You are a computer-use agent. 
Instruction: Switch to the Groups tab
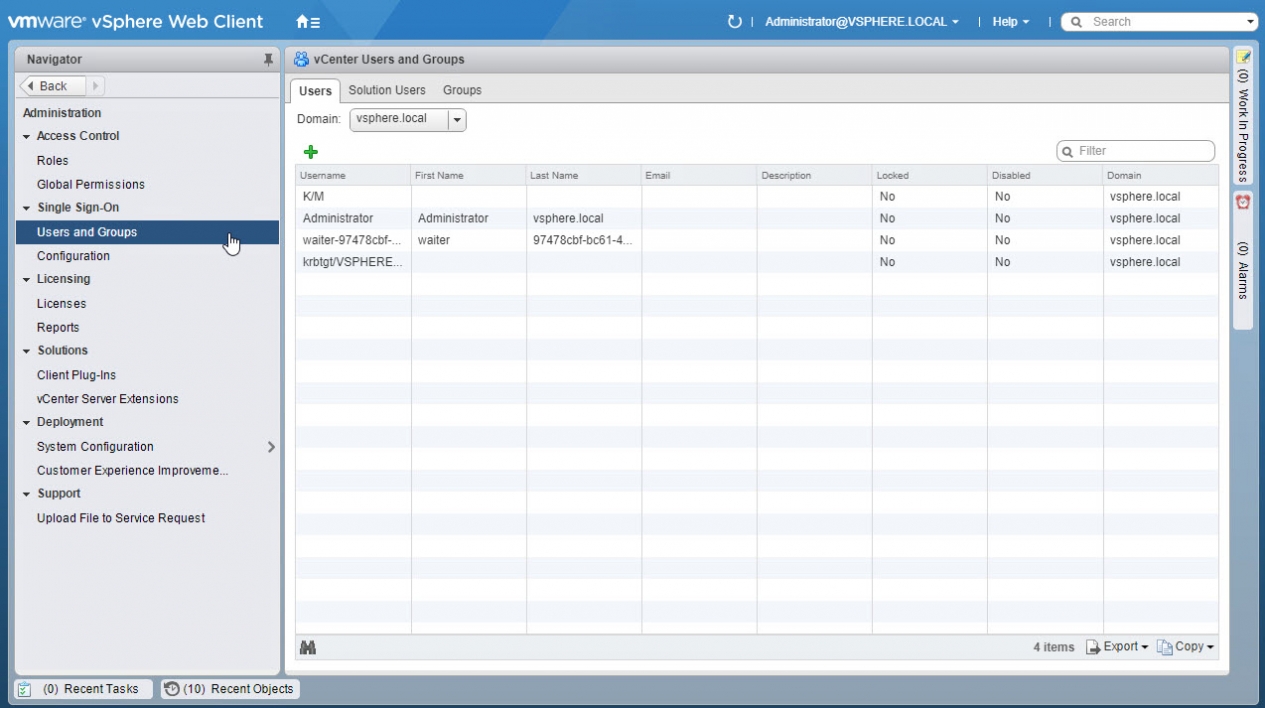462,90
